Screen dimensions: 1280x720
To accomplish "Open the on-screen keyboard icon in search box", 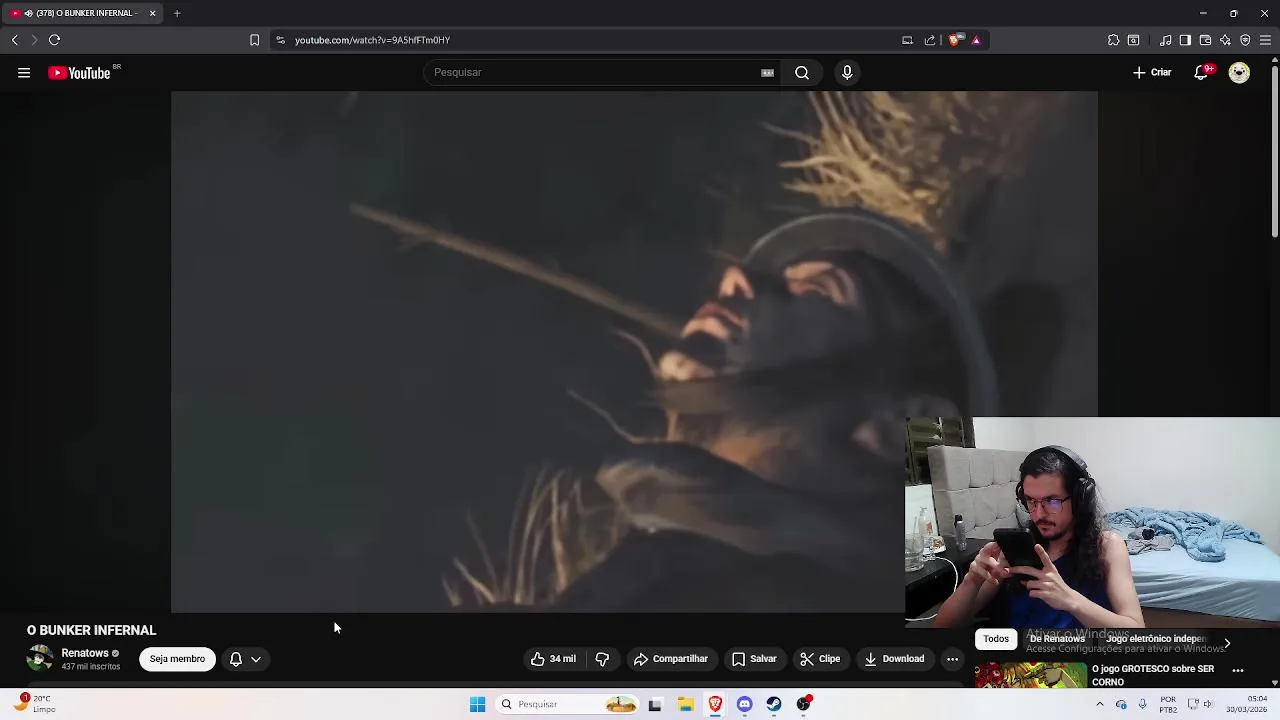I will point(767,72).
